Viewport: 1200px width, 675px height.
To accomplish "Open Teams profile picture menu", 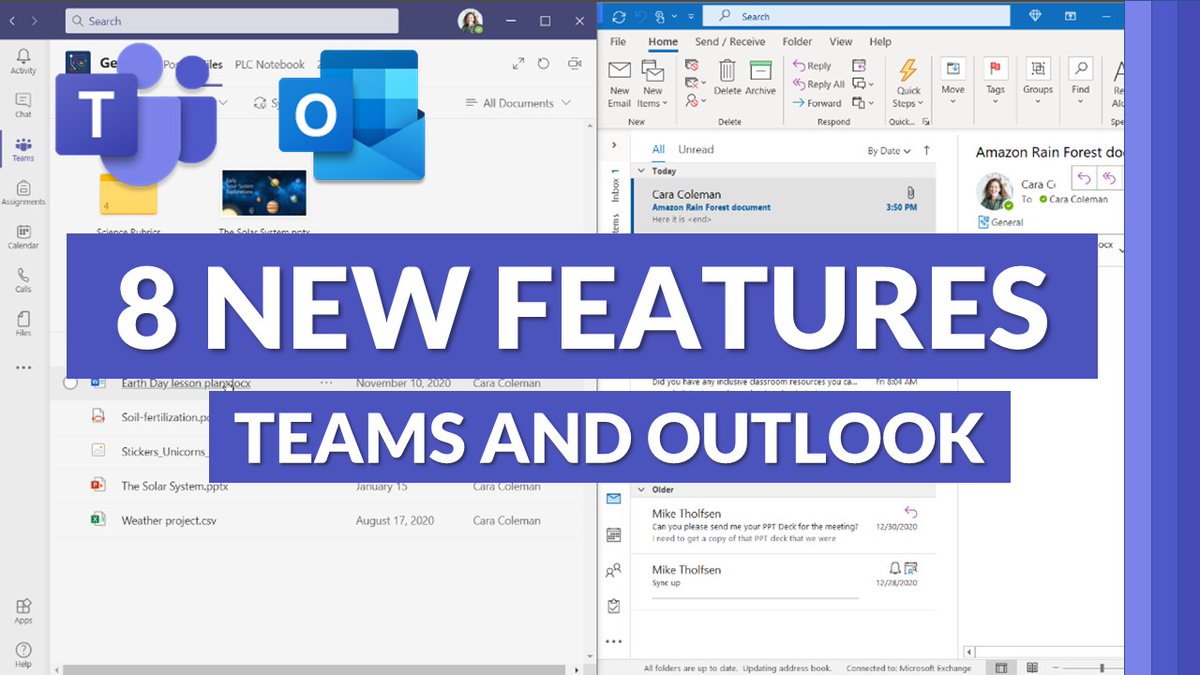I will (x=470, y=21).
